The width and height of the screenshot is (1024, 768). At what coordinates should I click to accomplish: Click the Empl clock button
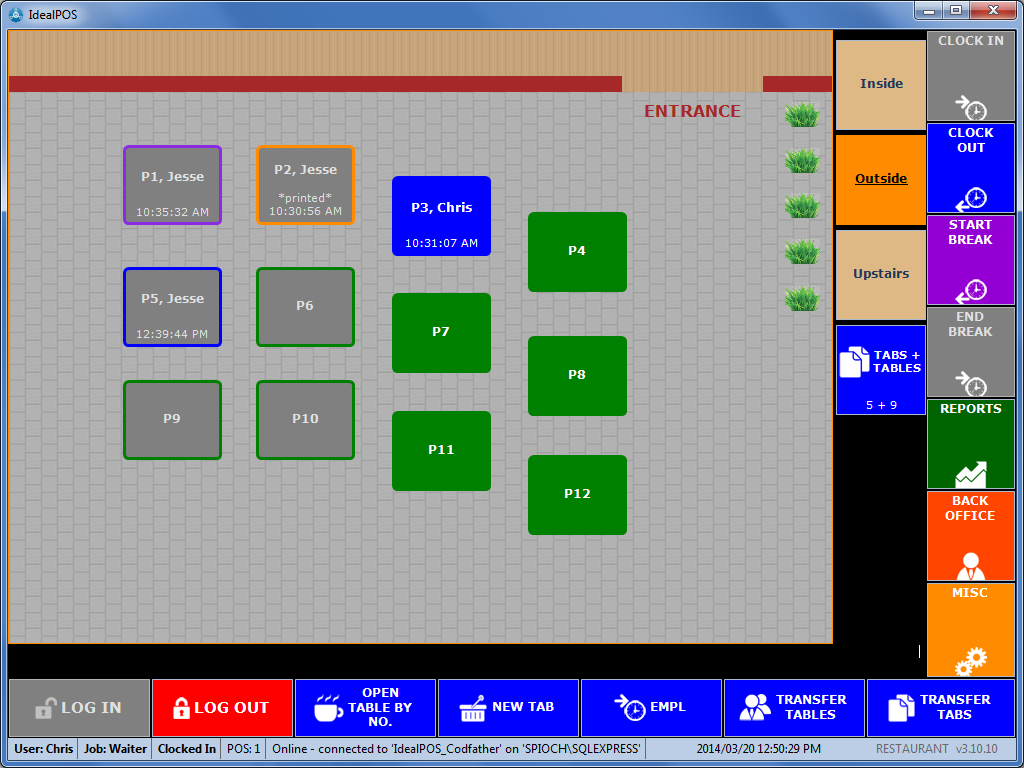(651, 708)
